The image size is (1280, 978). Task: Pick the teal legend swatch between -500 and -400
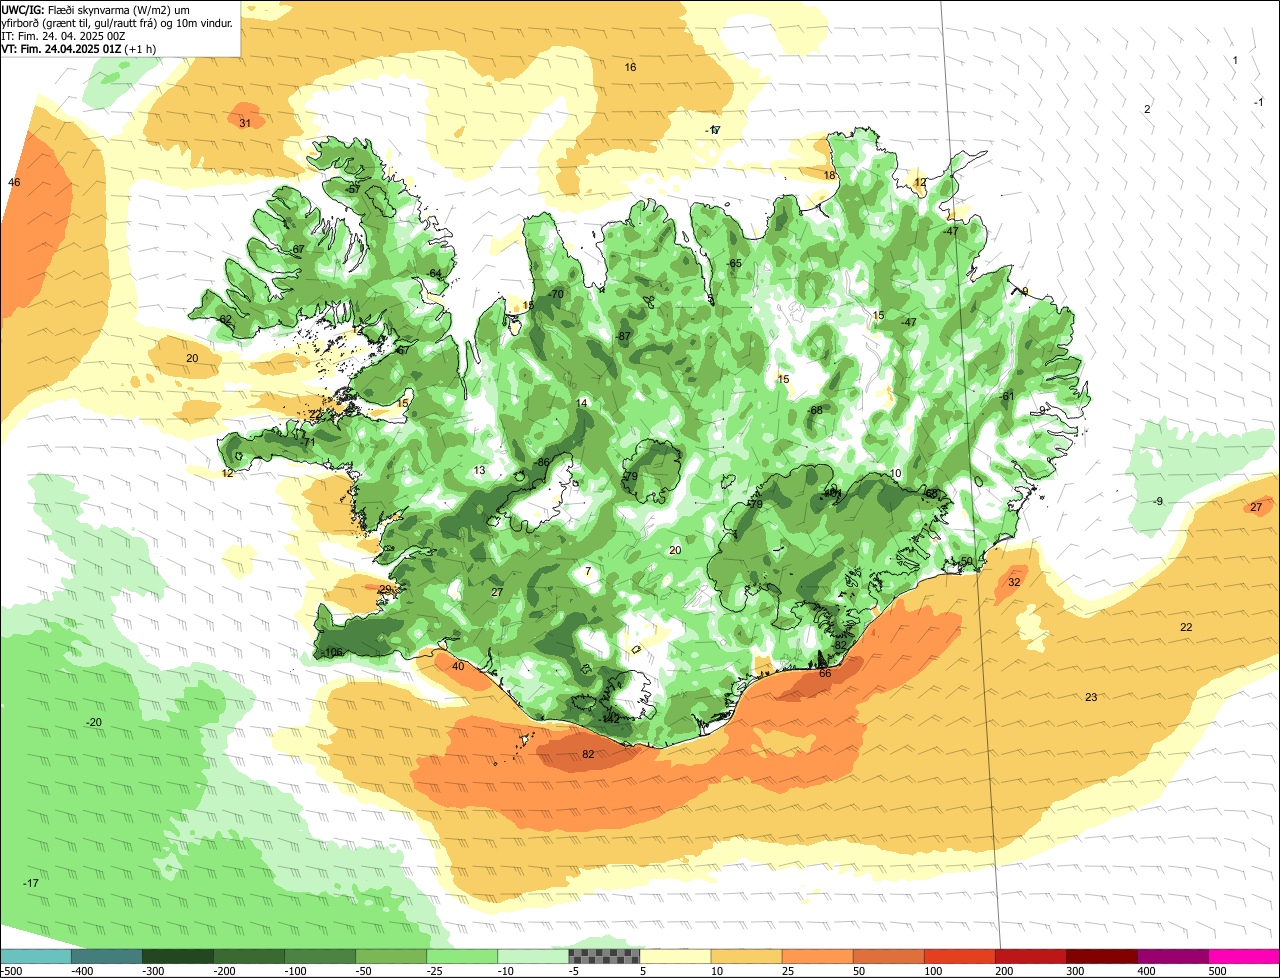pos(36,956)
